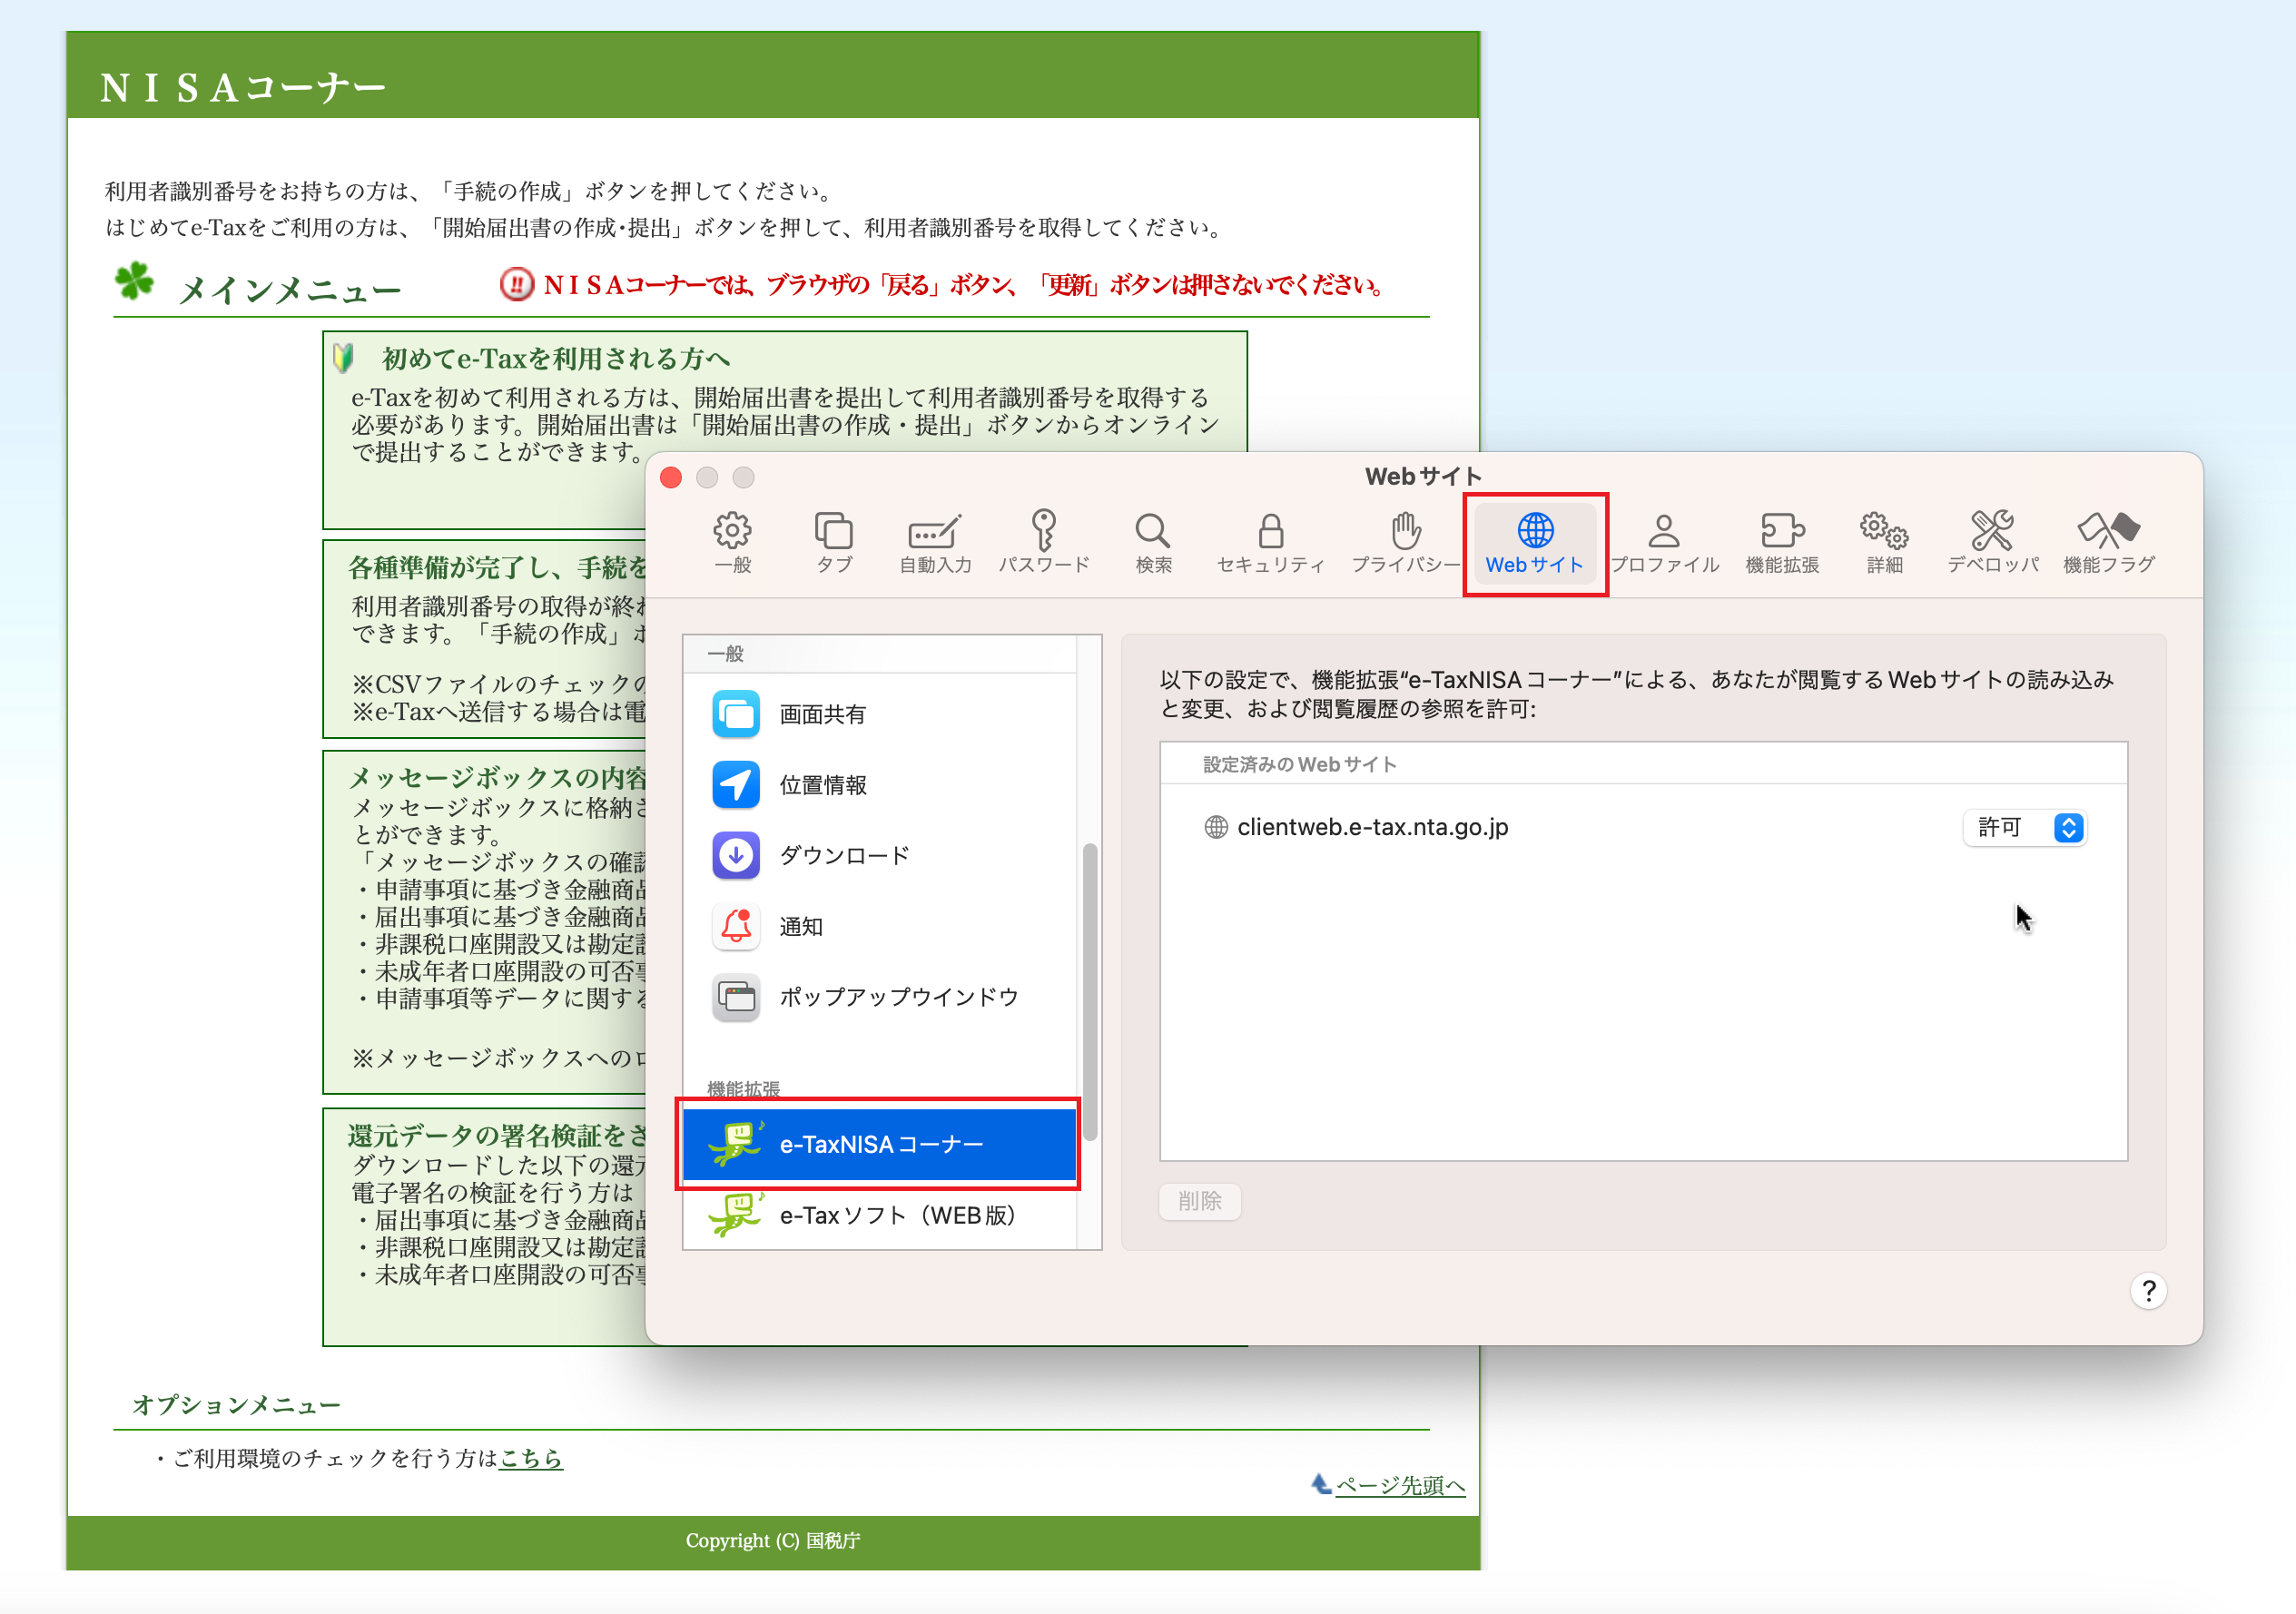Open the 許可 permission dropdown for clientweb.e-tax.nta.go.jp
Viewport: 2296px width, 1614px height.
coord(2024,827)
